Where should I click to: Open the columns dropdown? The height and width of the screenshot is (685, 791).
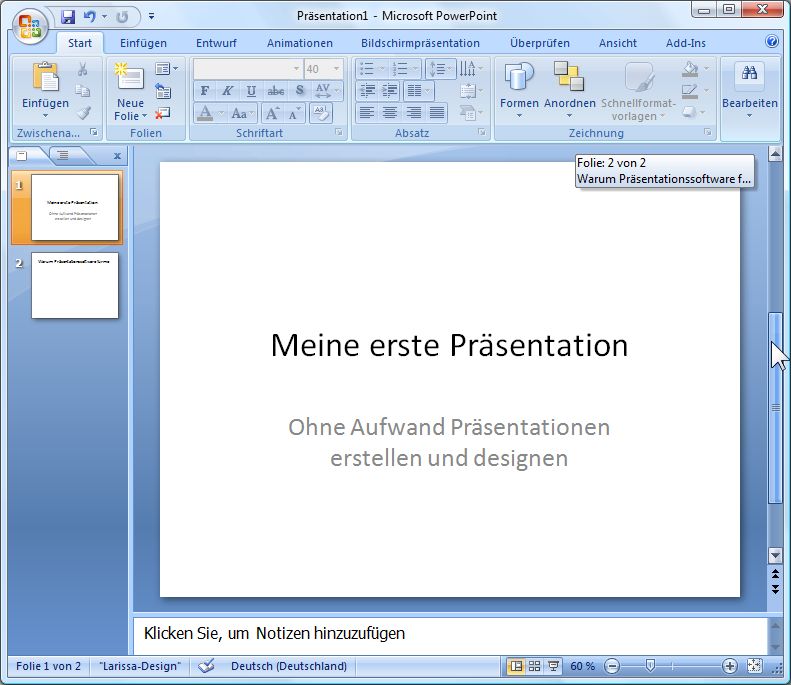tap(419, 91)
